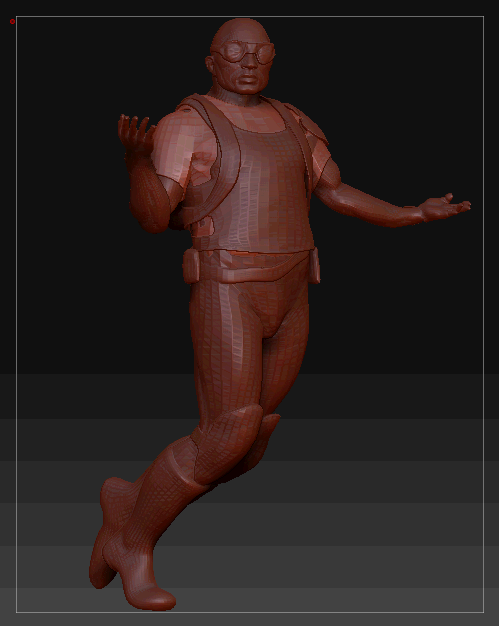Click the bald head of the sculpt

[239, 30]
